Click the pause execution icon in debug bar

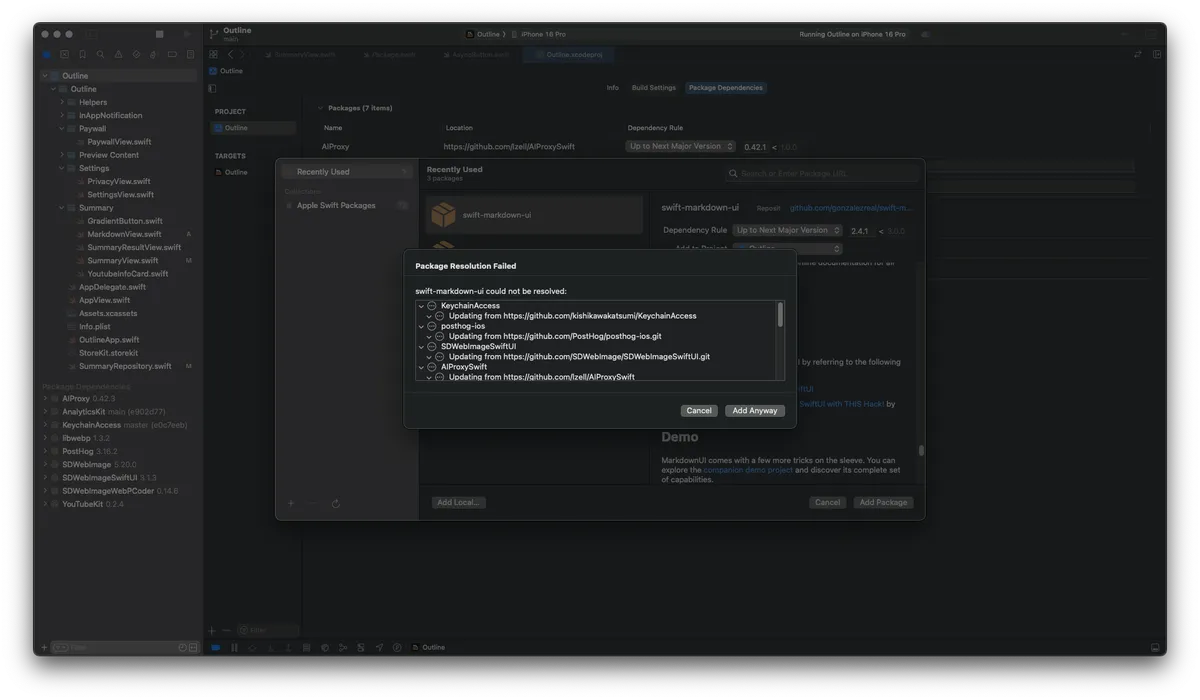point(234,648)
